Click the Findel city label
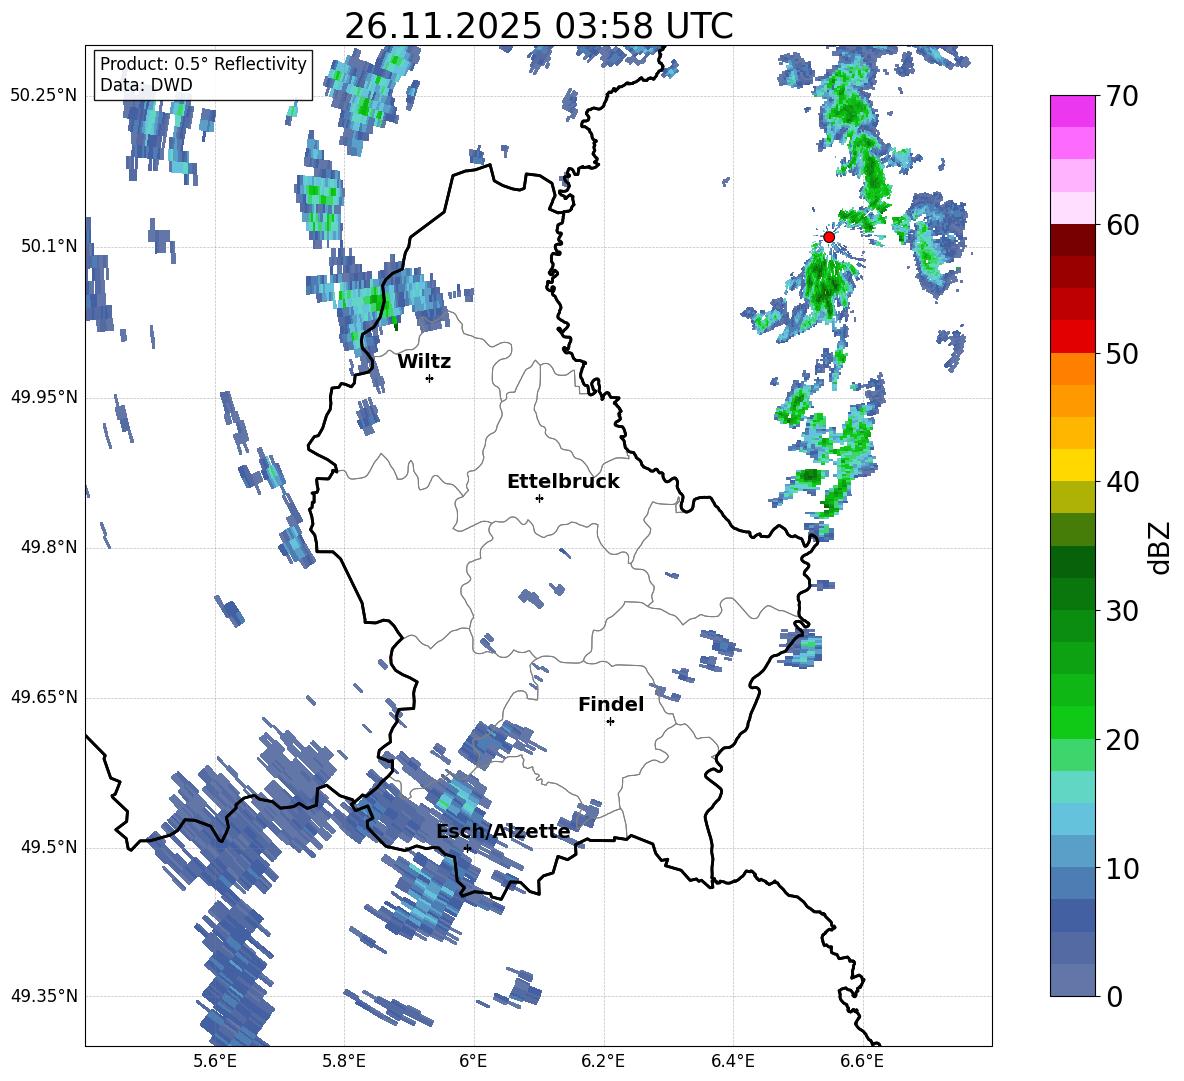 [x=611, y=704]
